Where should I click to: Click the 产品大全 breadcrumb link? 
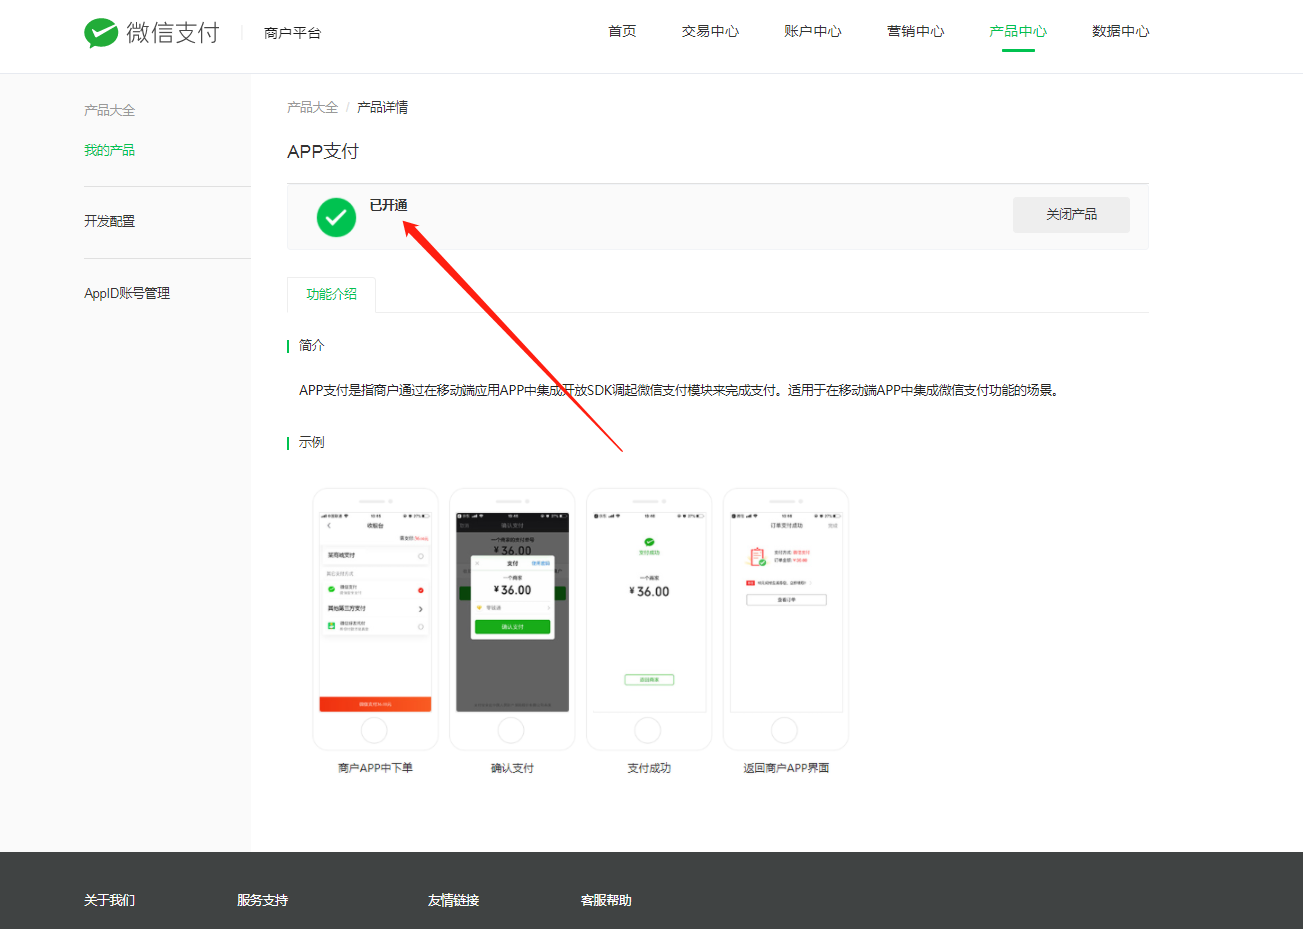(x=312, y=107)
